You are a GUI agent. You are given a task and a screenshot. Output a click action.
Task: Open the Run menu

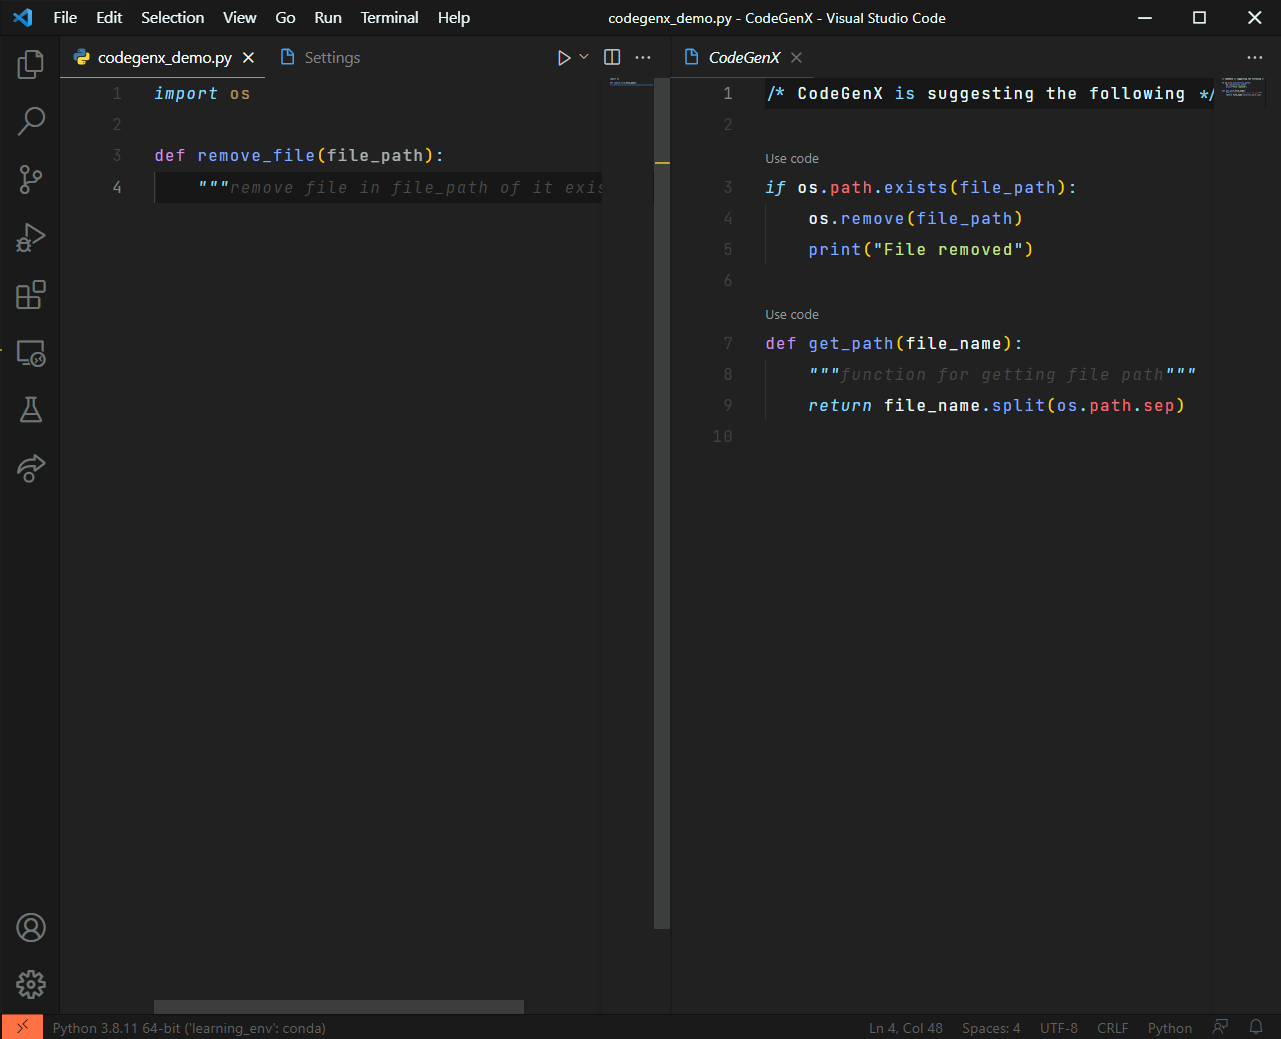point(328,18)
